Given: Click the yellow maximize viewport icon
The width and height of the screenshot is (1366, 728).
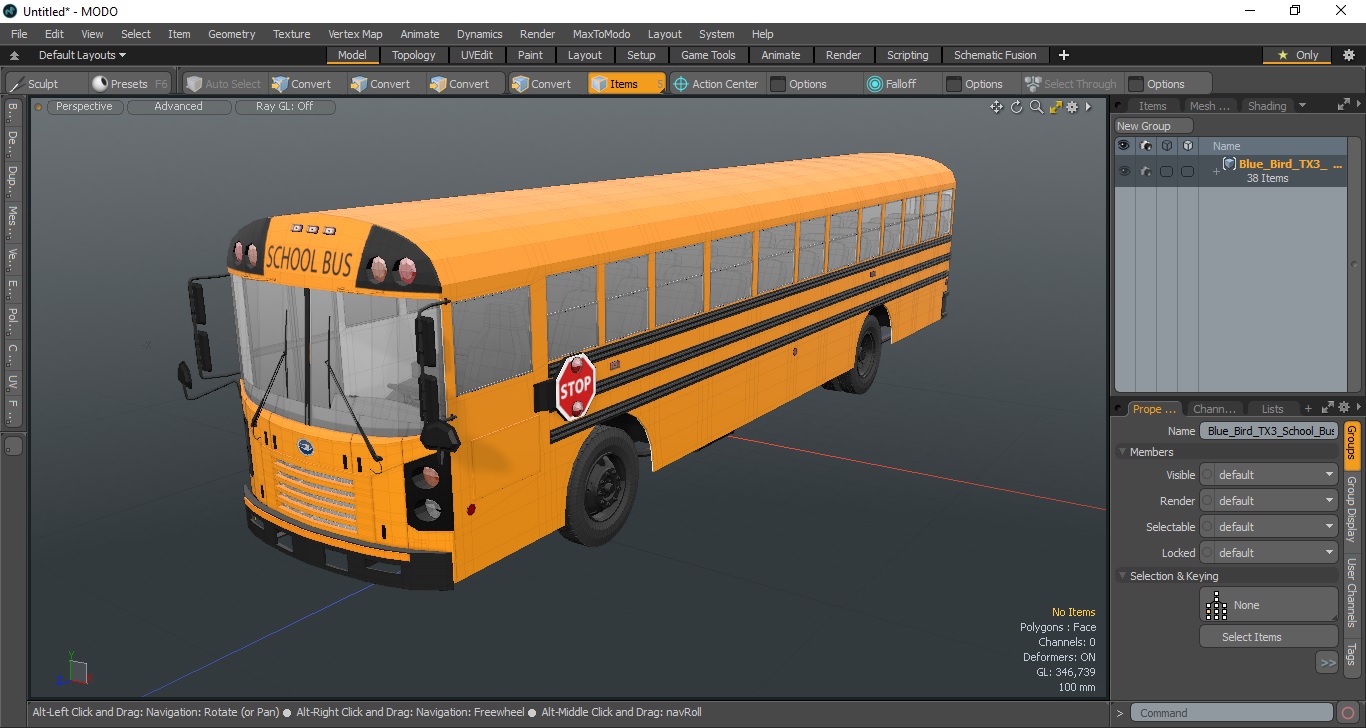Looking at the screenshot, I should (1056, 107).
